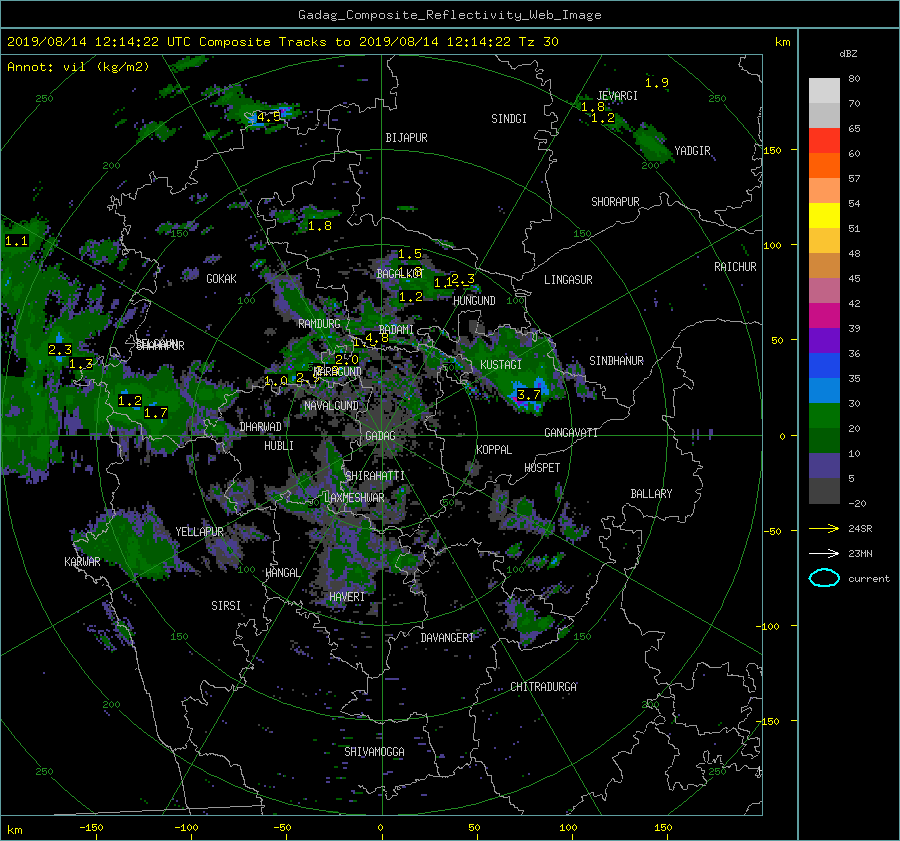Viewport: 900px width, 841px height.
Task: Pick the purple 39–36 dBZ legend swatch
Action: [x=824, y=341]
